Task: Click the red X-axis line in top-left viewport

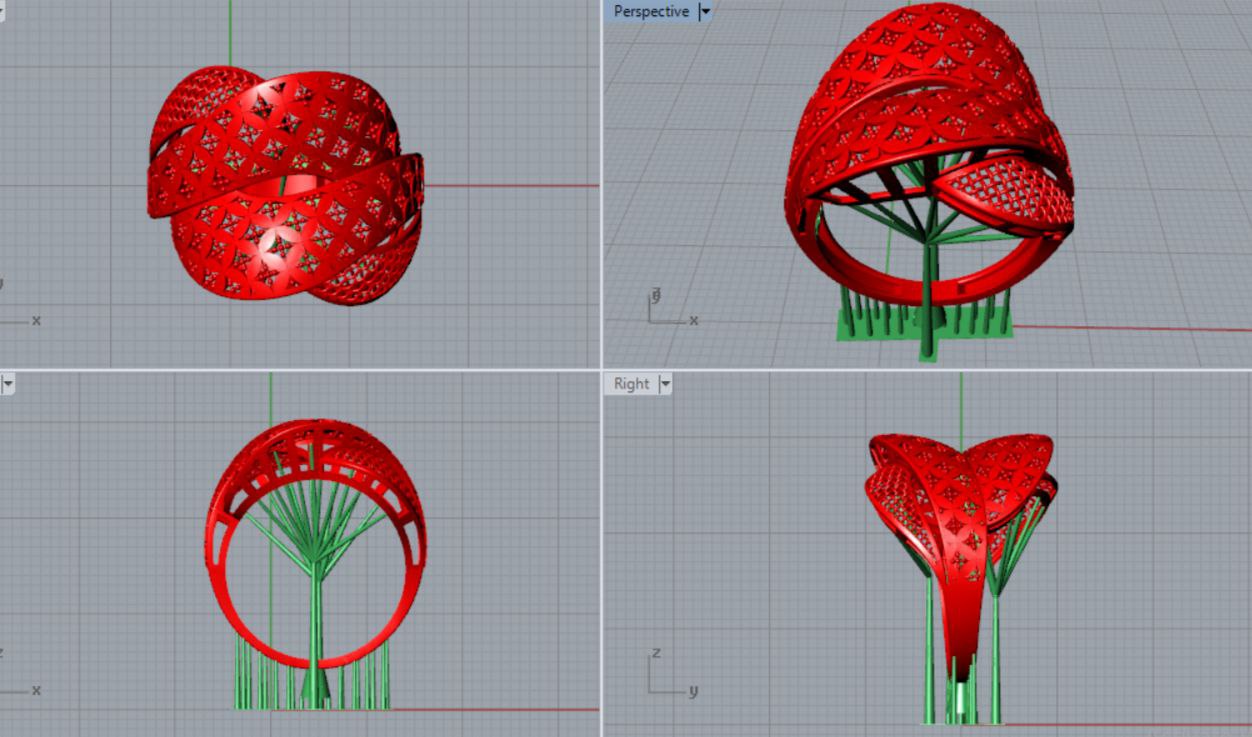Action: pos(510,185)
